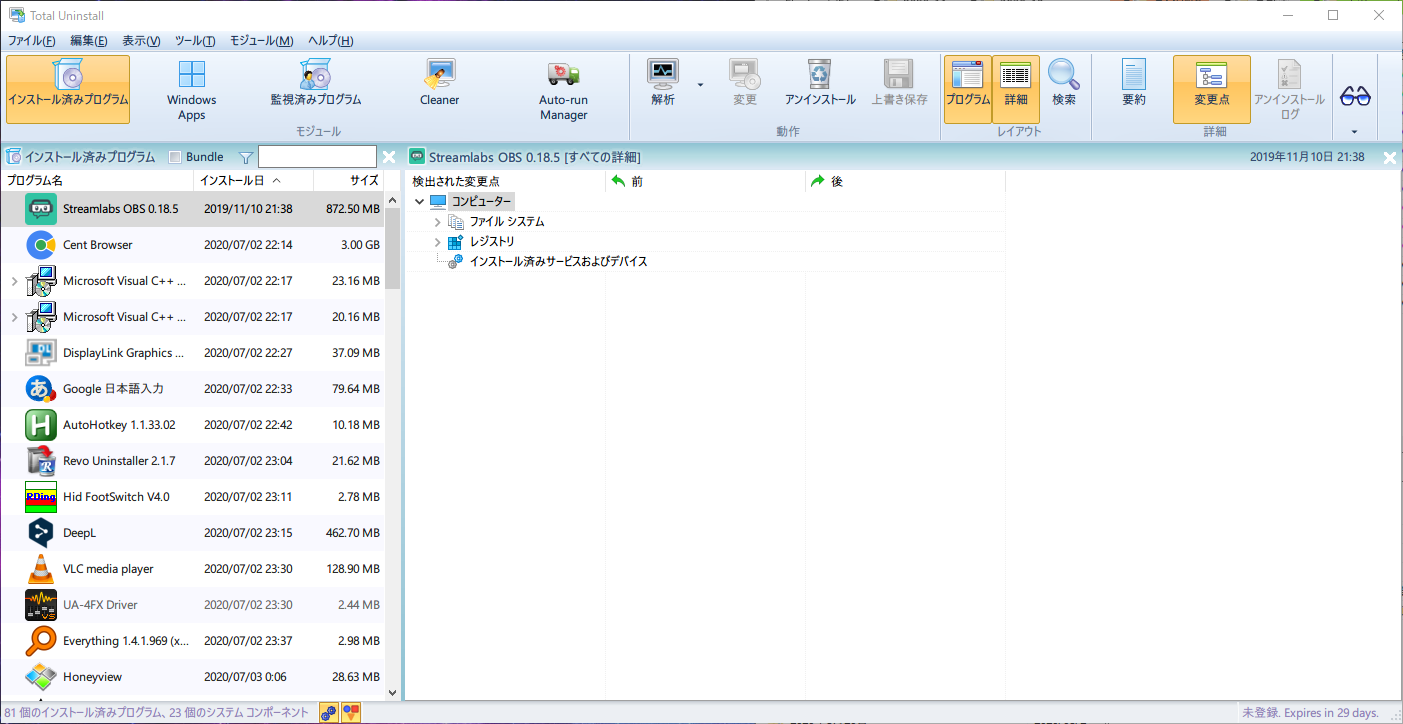Focus the program filter text field
The image size is (1403, 724).
[317, 157]
